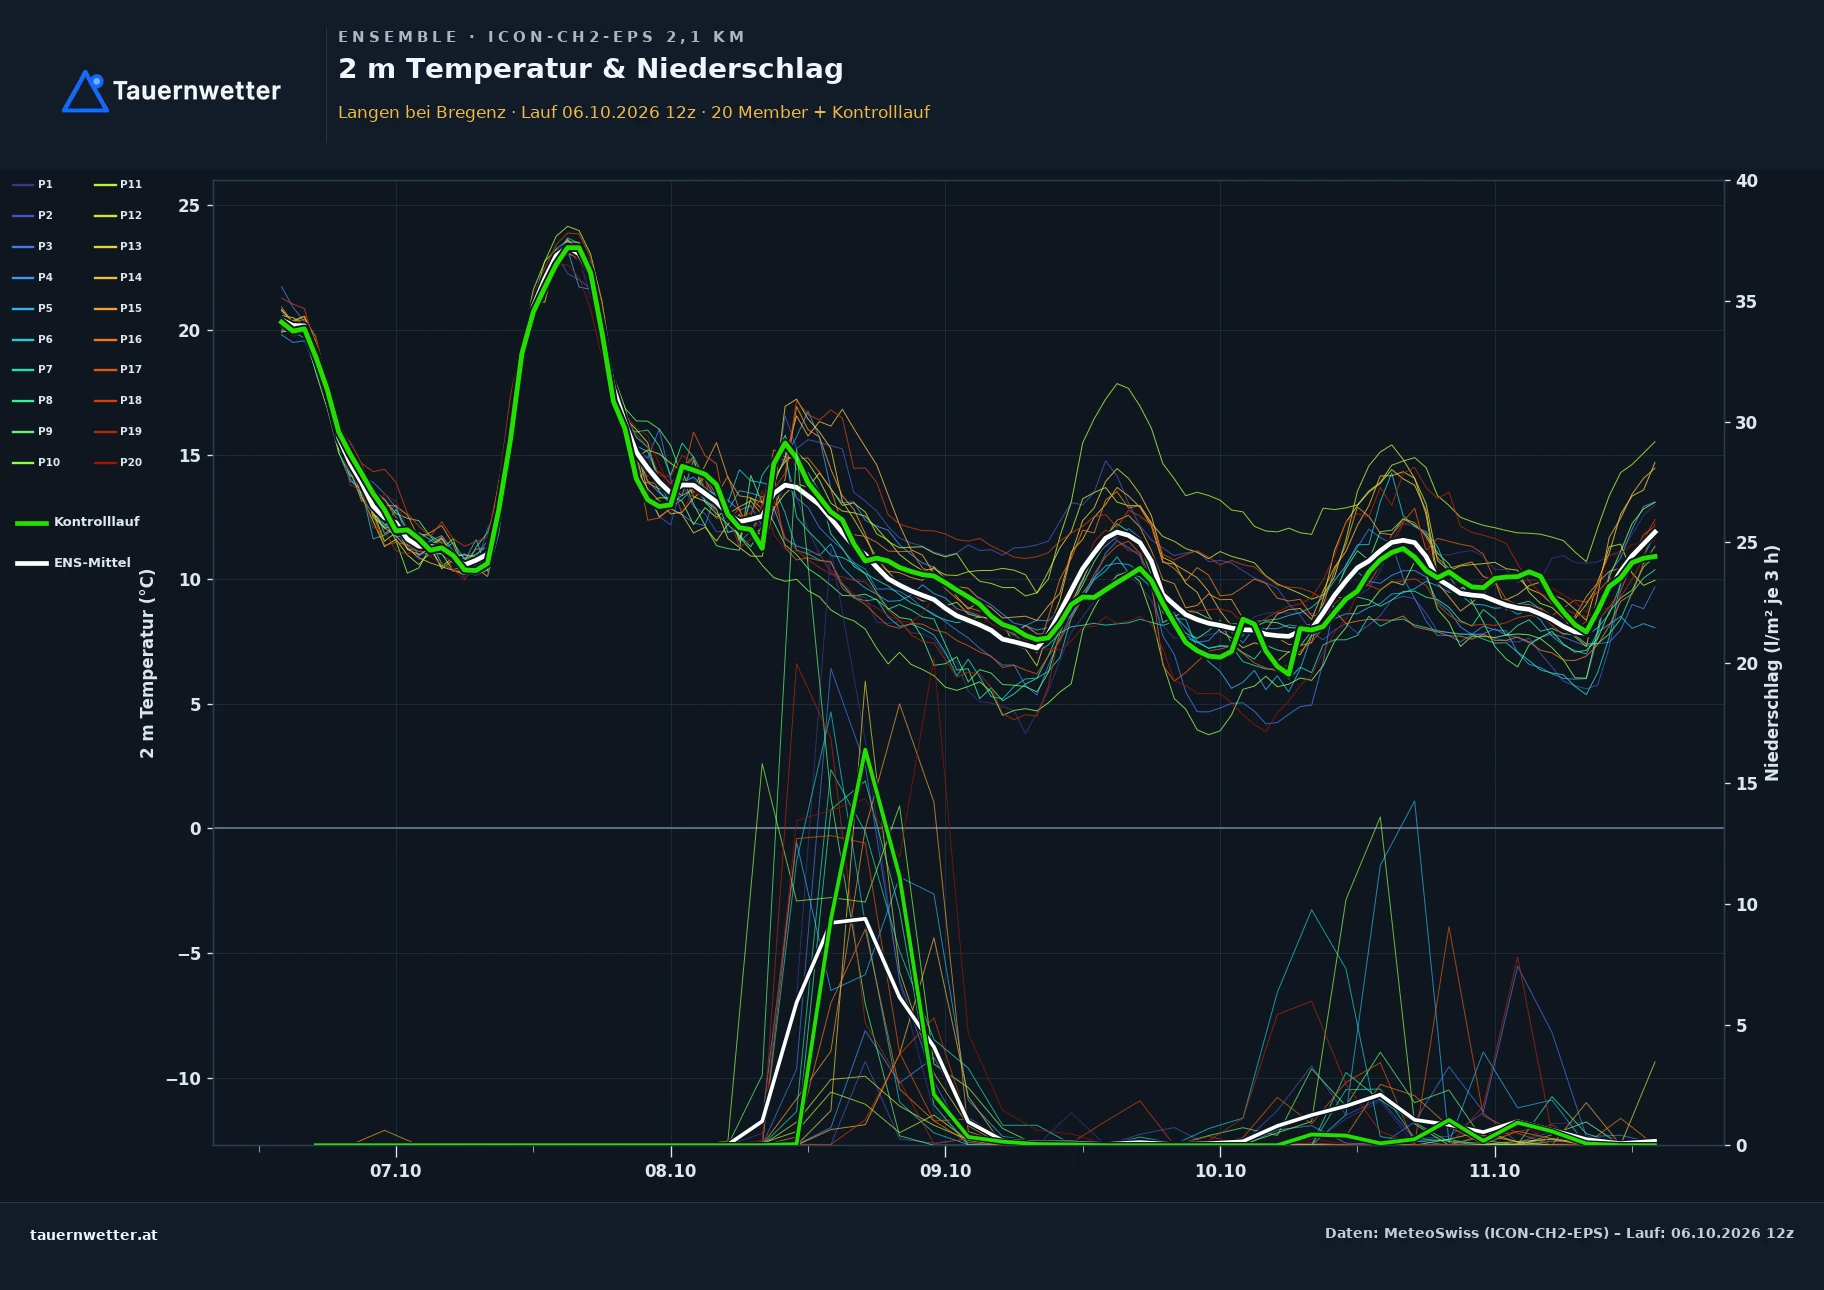Click the P13 legend entry
1824x1290 pixels.
[x=118, y=246]
